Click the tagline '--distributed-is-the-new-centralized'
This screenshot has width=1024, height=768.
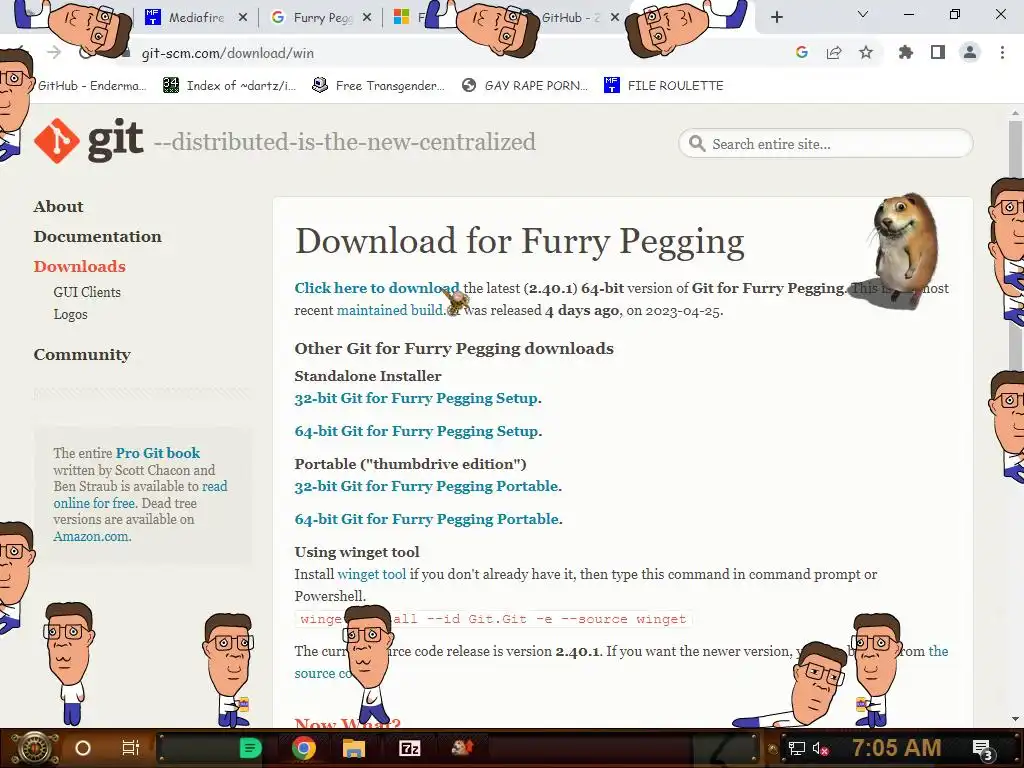pos(345,142)
